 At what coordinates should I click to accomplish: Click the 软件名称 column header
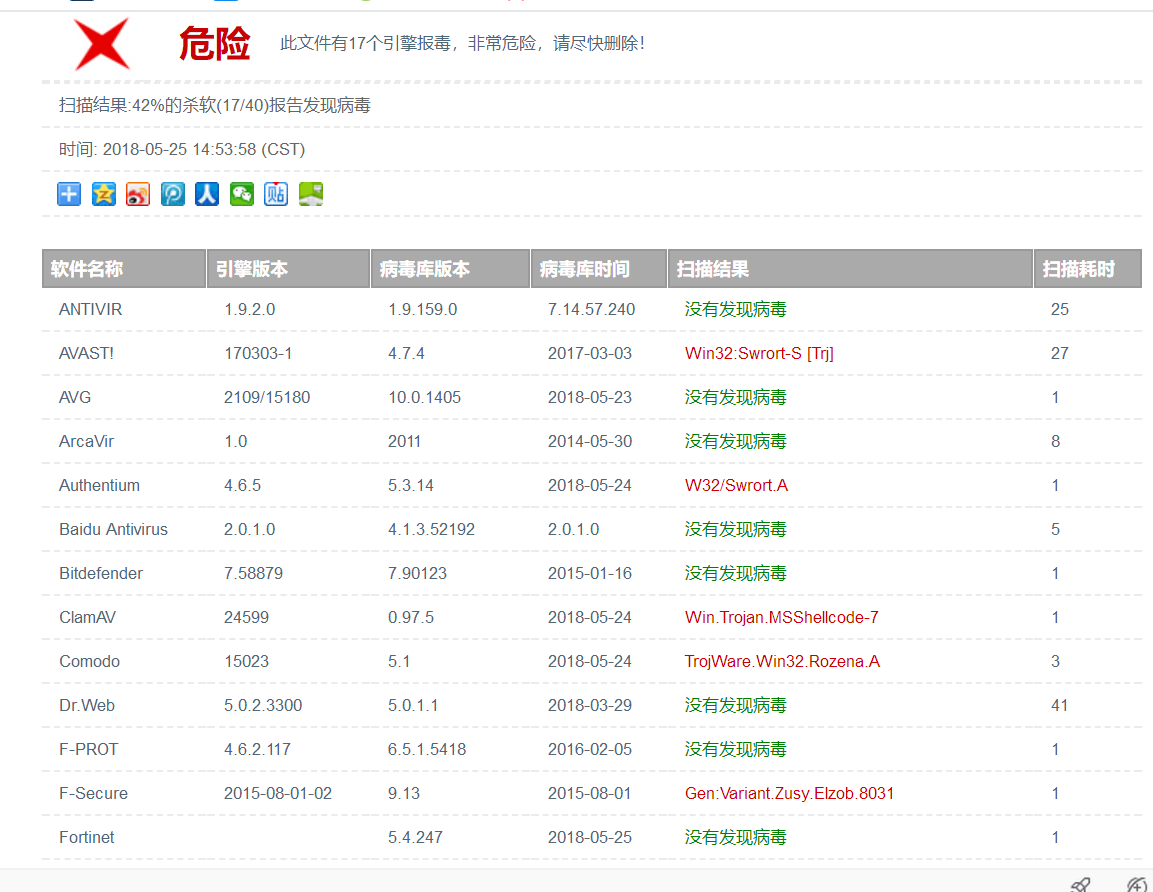[124, 268]
